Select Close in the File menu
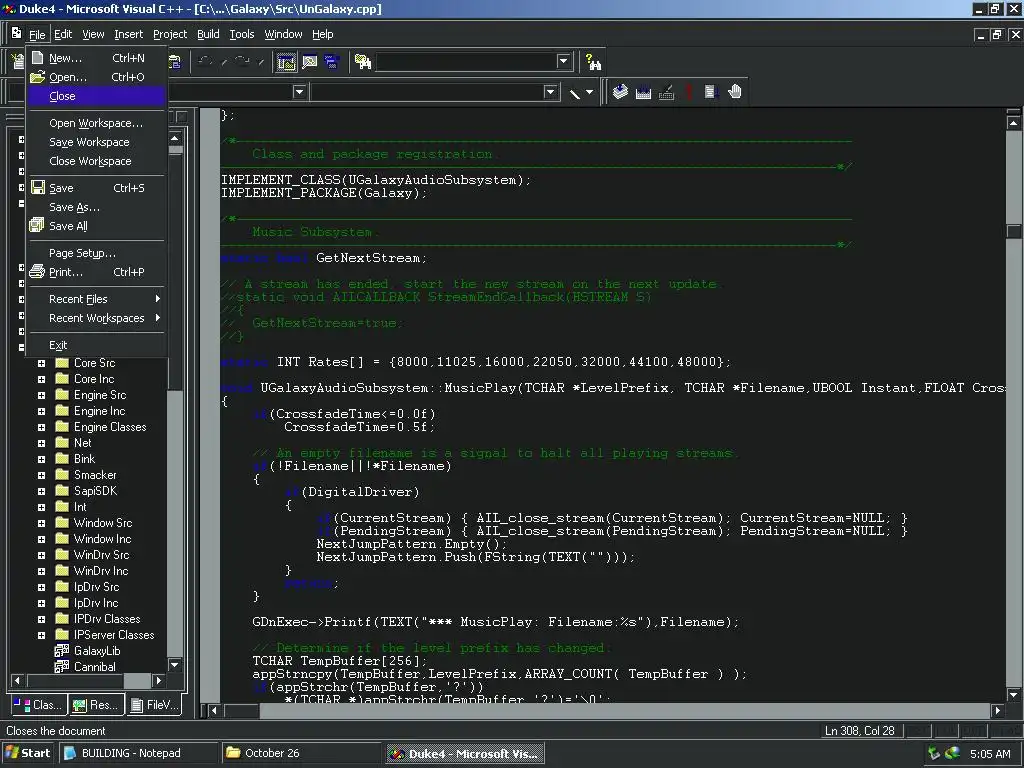Screen dimensions: 1024x768 click(x=96, y=96)
